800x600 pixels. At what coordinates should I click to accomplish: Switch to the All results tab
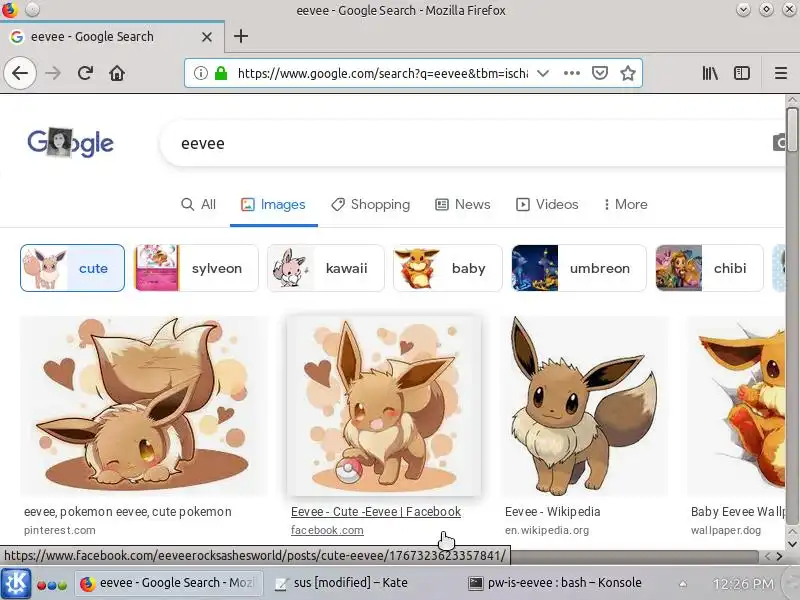(198, 205)
